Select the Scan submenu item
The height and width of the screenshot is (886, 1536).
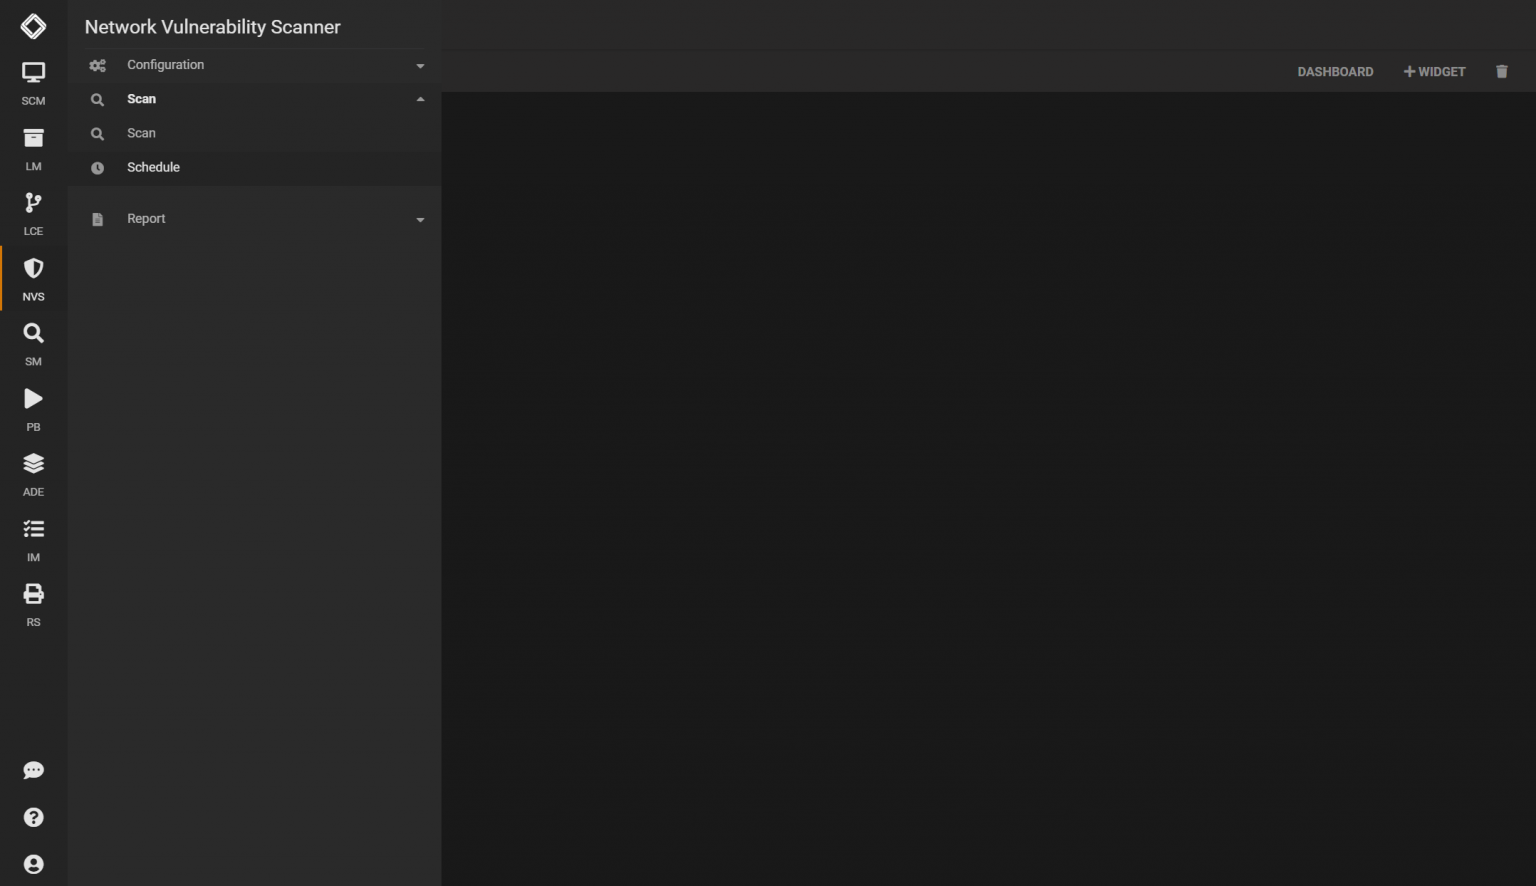(141, 133)
